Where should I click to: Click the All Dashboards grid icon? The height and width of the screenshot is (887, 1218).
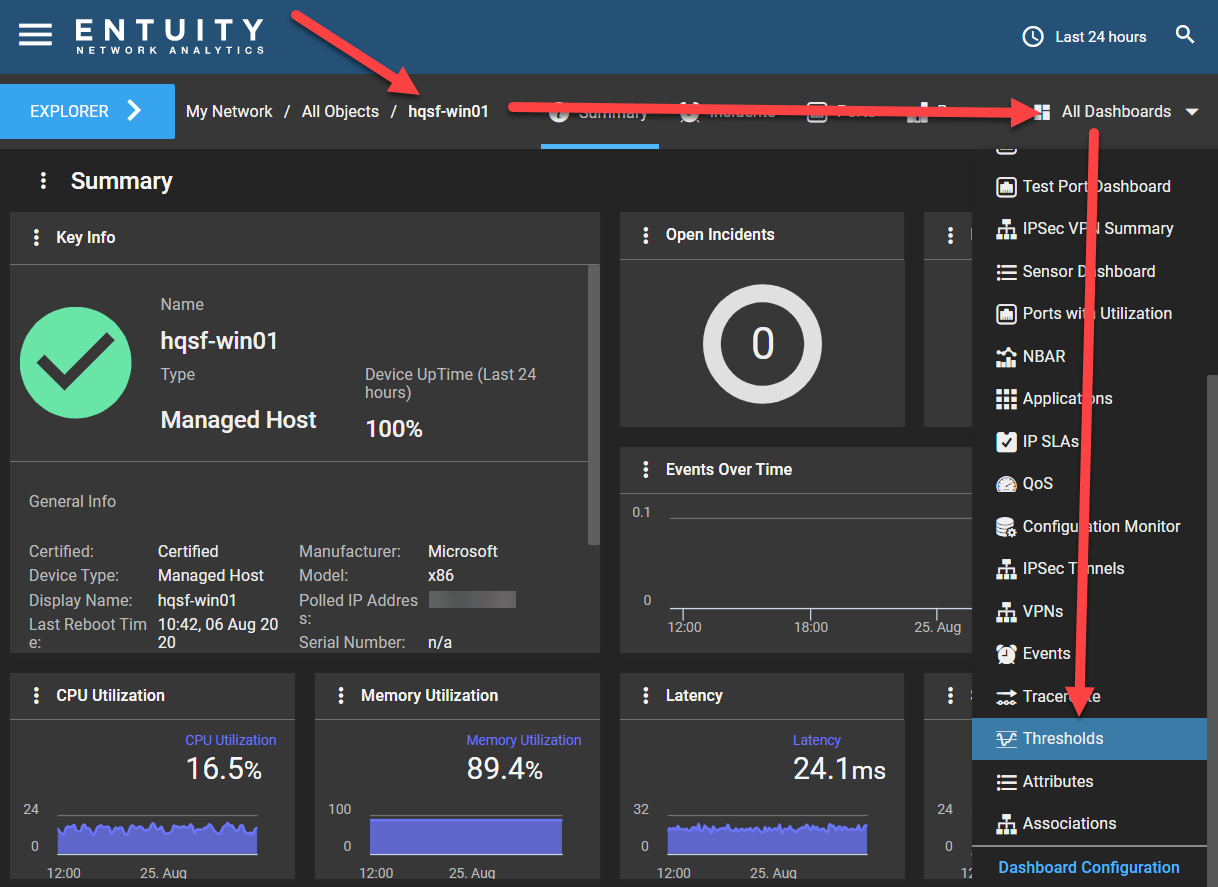[x=1042, y=112]
